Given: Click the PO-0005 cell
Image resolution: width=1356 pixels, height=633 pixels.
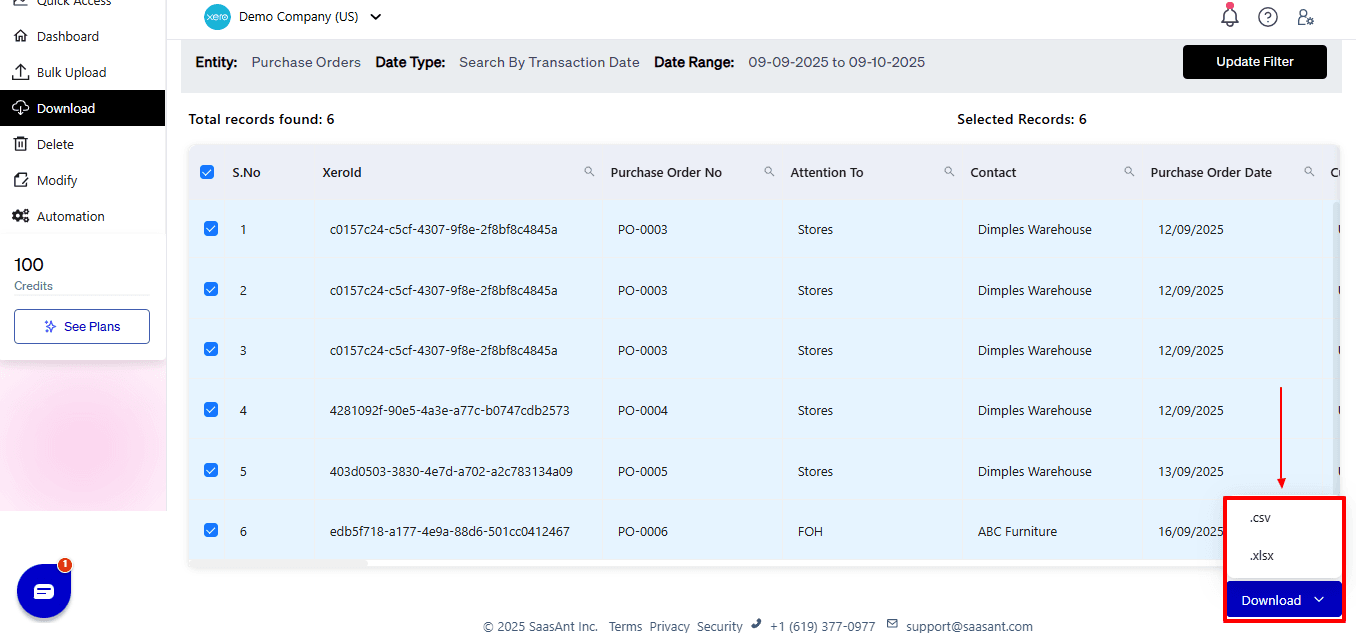Looking at the screenshot, I should pos(643,471).
